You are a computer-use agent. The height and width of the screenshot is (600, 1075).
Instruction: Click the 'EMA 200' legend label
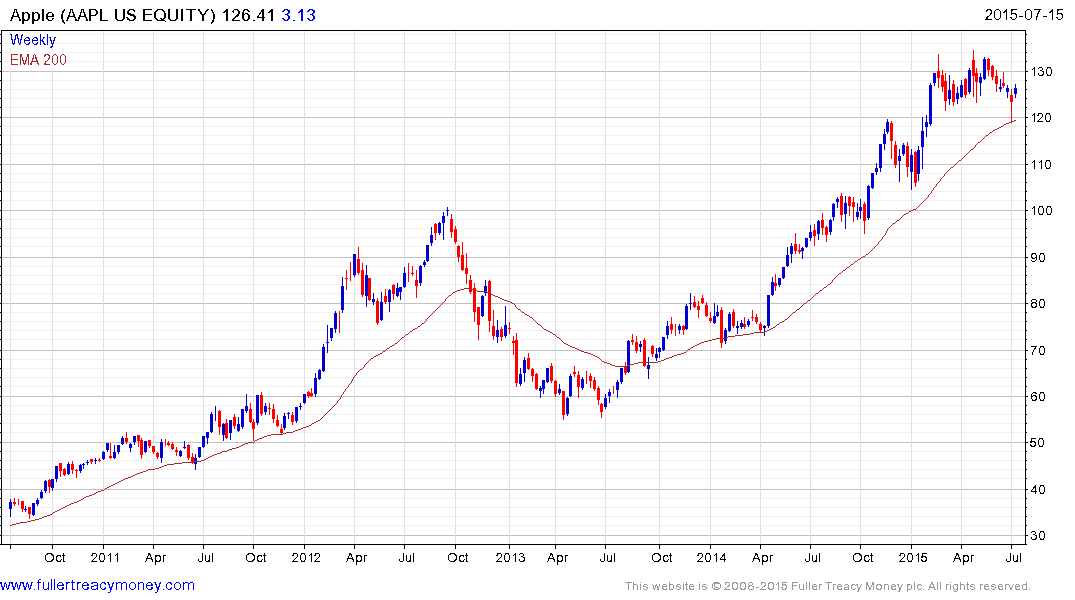click(x=38, y=60)
